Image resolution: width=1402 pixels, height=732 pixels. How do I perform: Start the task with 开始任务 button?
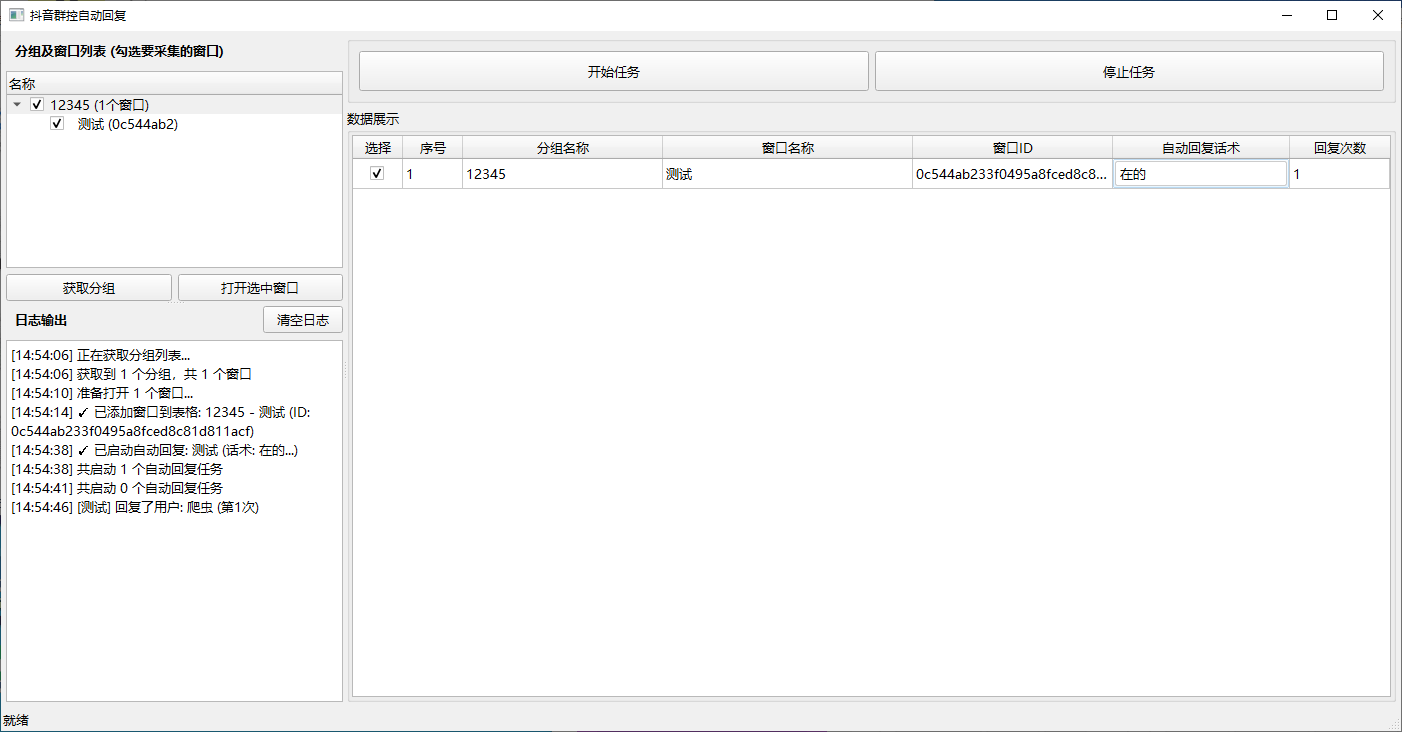coord(614,71)
